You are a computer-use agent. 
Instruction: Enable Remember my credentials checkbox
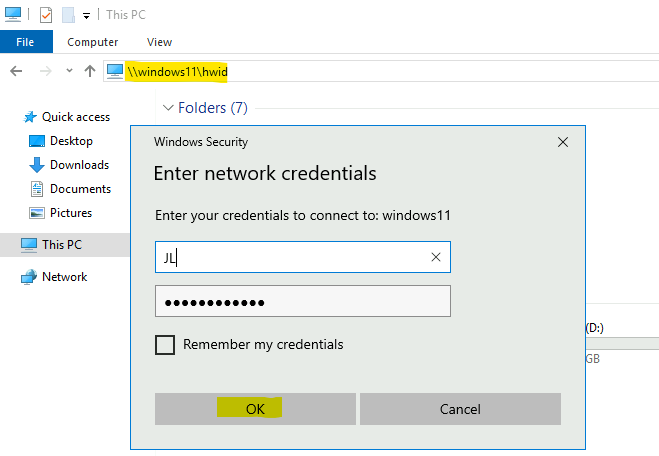[x=165, y=345]
